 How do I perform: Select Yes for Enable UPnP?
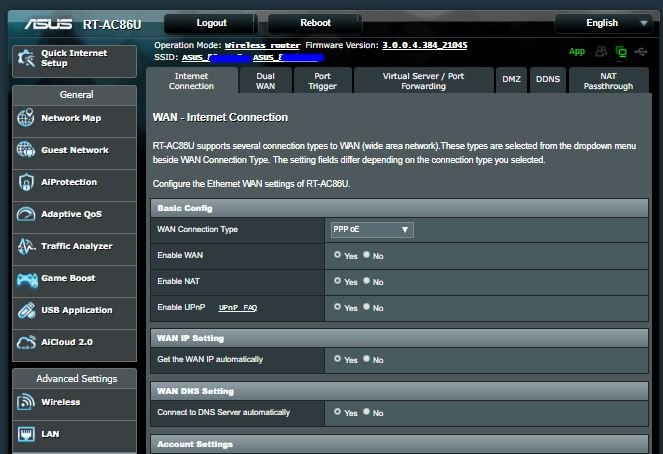337,307
